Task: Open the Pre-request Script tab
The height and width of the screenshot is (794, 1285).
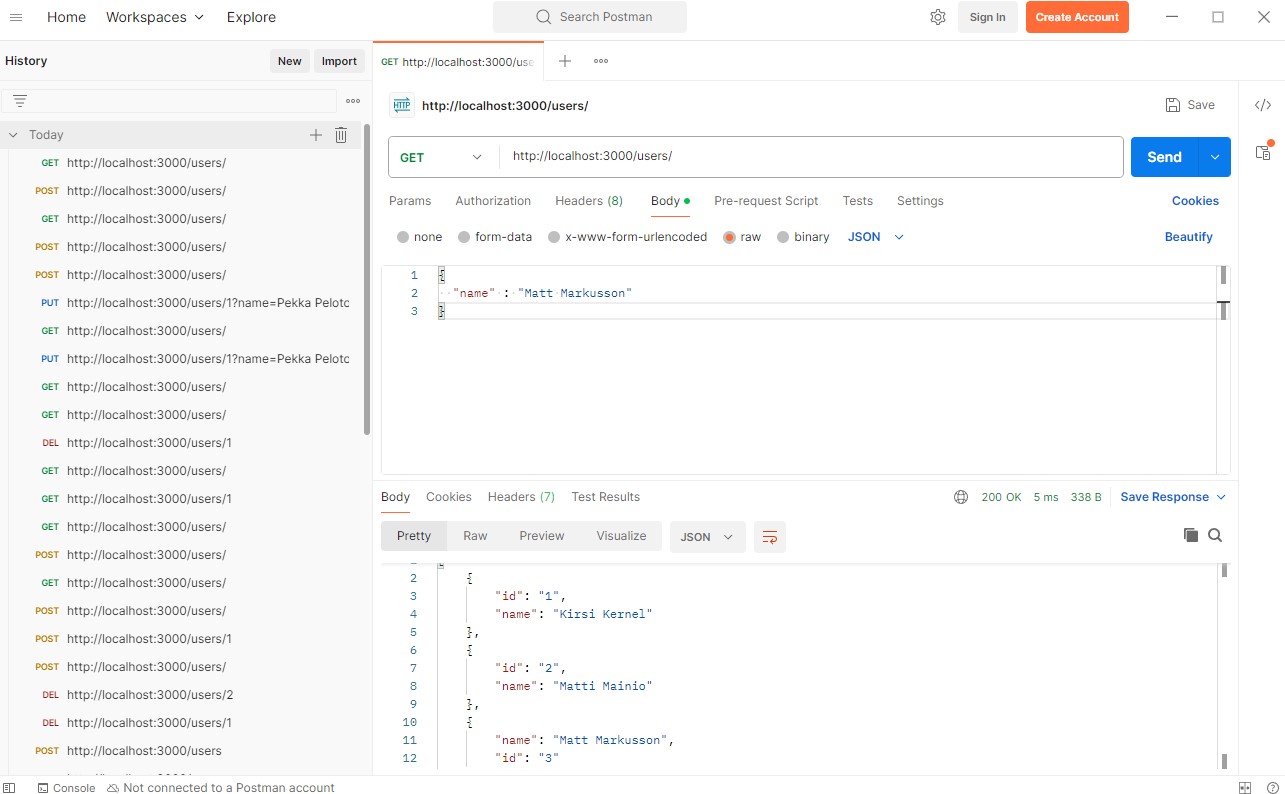Action: tap(766, 201)
